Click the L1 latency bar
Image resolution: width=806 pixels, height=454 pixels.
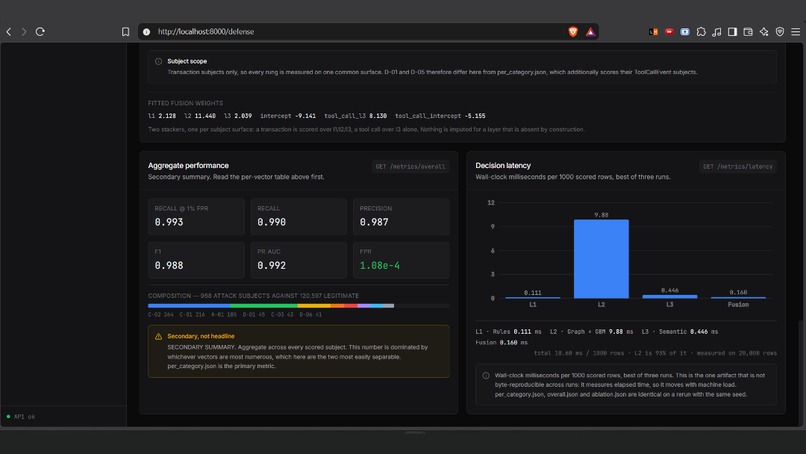coord(533,297)
